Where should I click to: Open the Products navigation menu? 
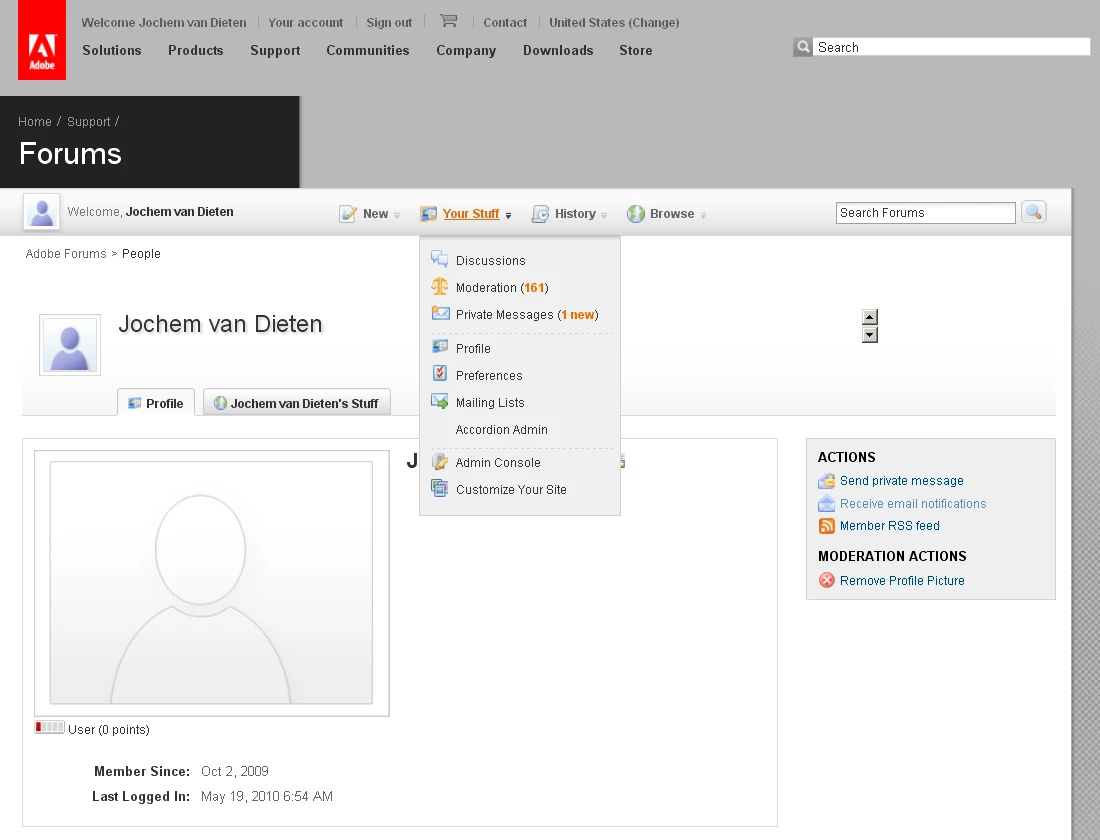click(196, 51)
